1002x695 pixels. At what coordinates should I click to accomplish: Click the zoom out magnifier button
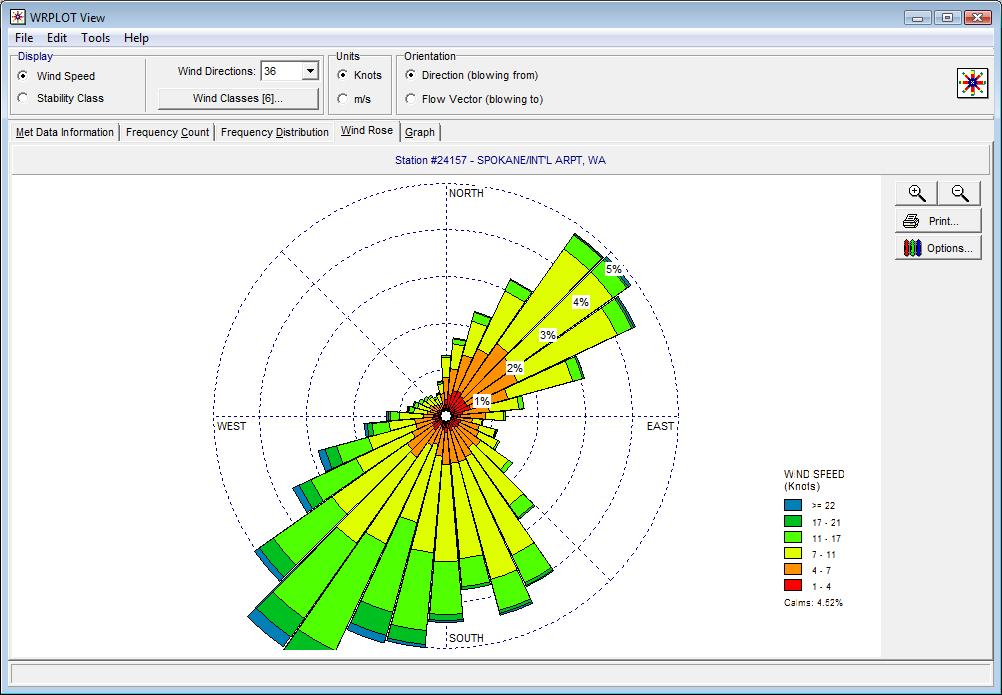959,194
